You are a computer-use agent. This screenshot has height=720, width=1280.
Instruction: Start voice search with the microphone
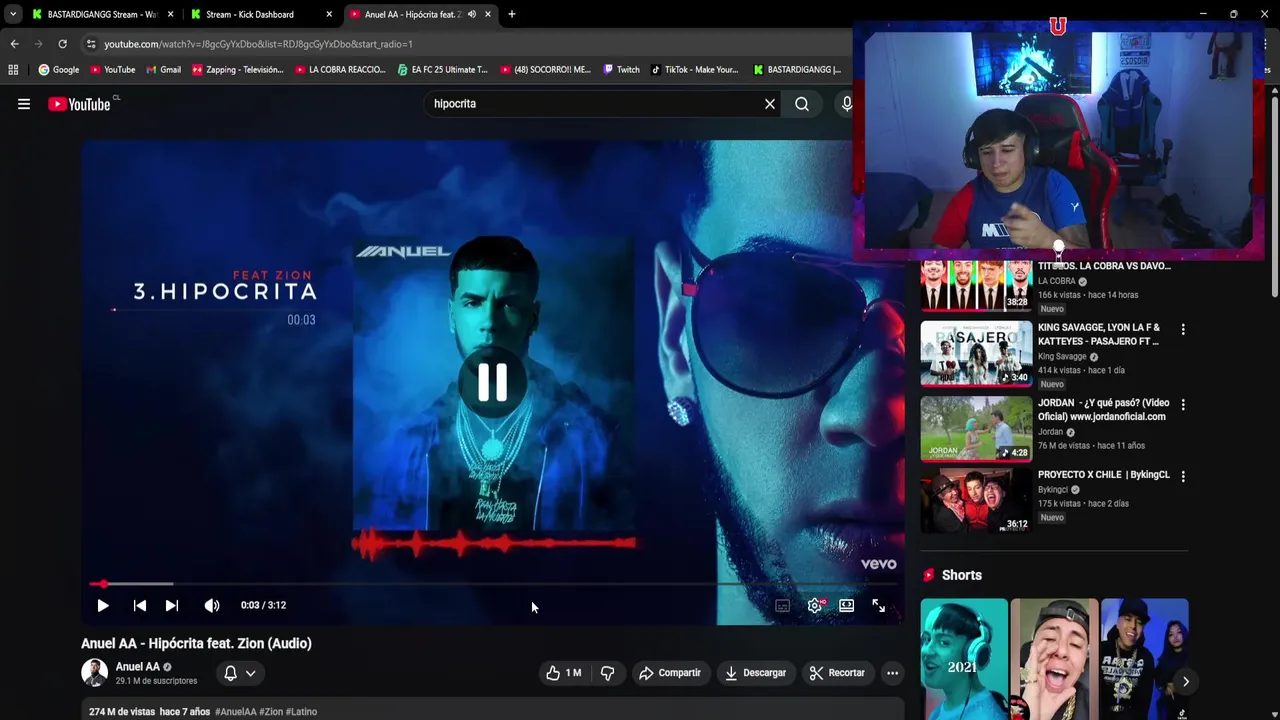(x=847, y=104)
